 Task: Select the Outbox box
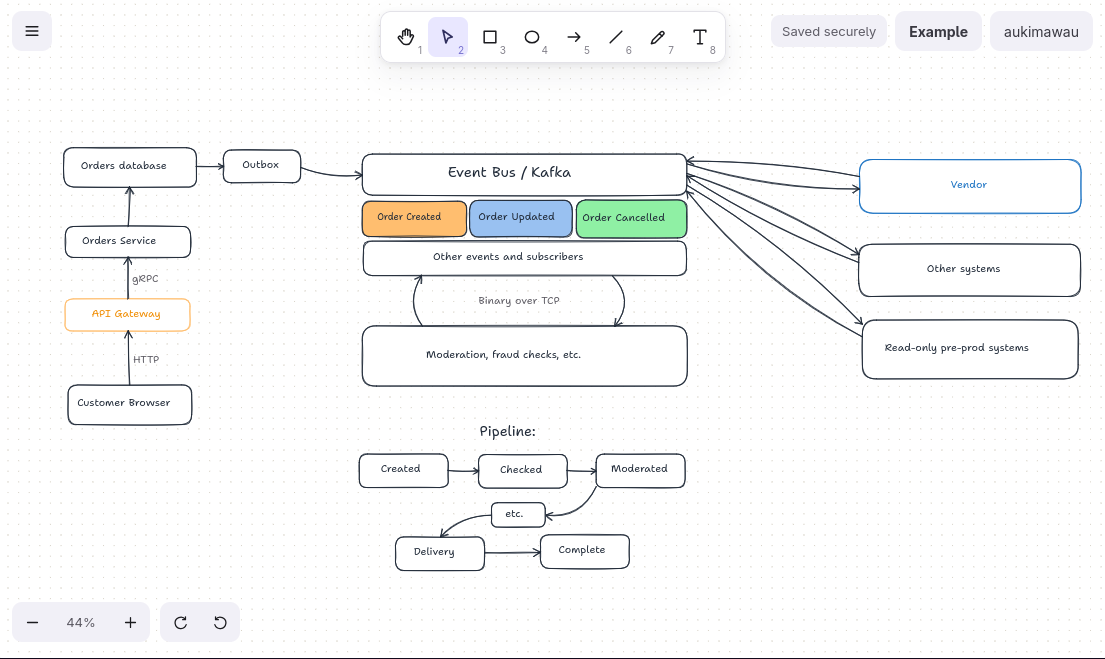tap(261, 166)
